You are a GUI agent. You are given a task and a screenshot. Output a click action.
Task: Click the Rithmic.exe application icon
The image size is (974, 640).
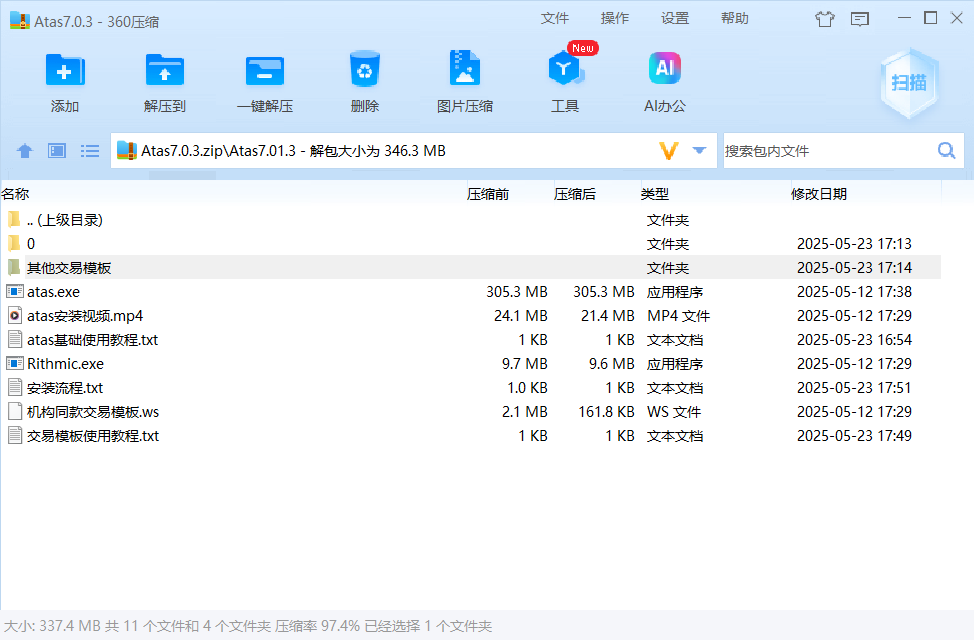[15, 363]
